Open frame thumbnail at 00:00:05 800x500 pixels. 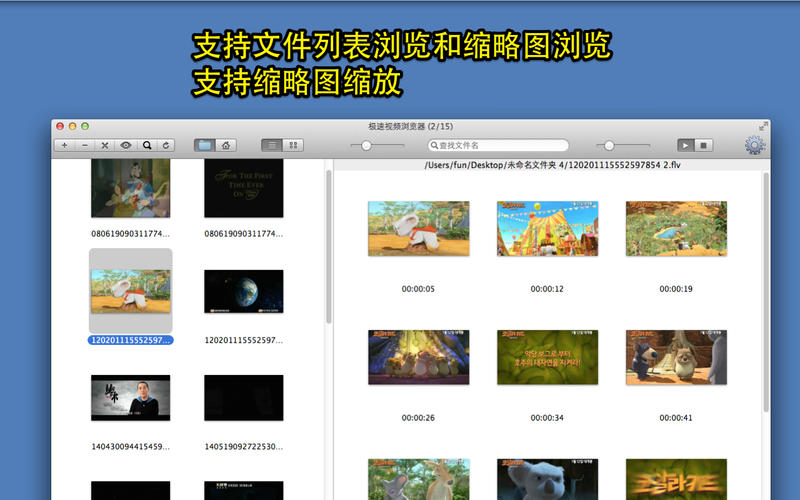click(x=419, y=229)
